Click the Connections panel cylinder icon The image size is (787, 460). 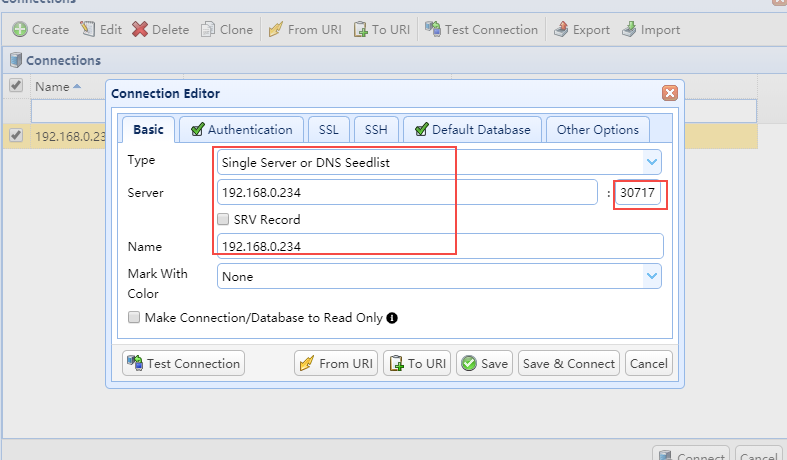(16, 60)
